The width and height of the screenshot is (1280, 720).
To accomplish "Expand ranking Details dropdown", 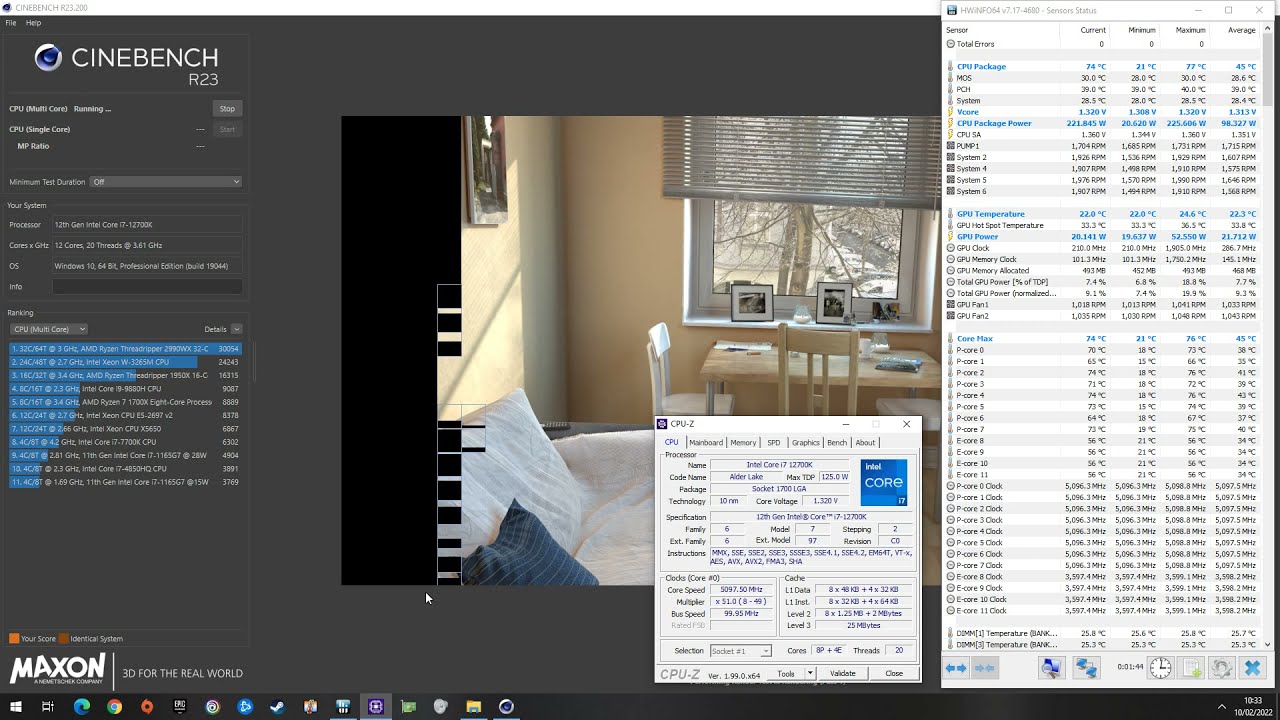I will click(x=236, y=329).
